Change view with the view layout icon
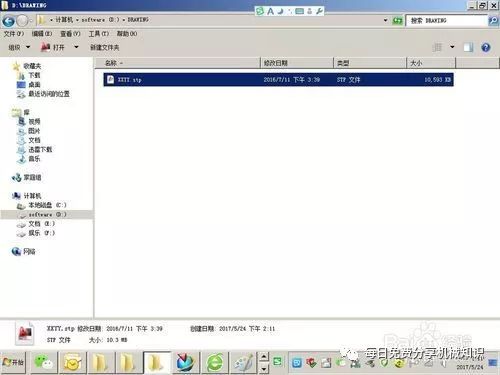The height and width of the screenshot is (375, 500). pos(437,47)
